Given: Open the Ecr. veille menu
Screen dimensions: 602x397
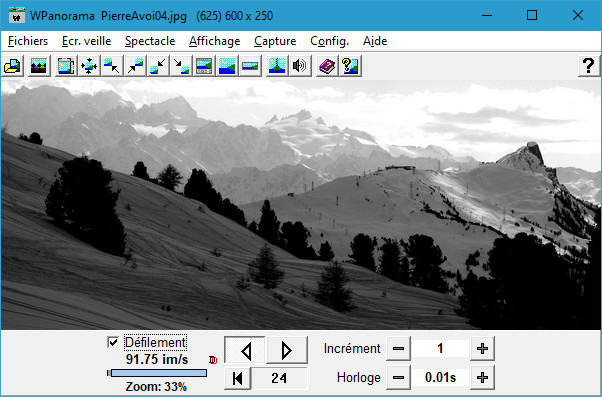Looking at the screenshot, I should pos(87,41).
